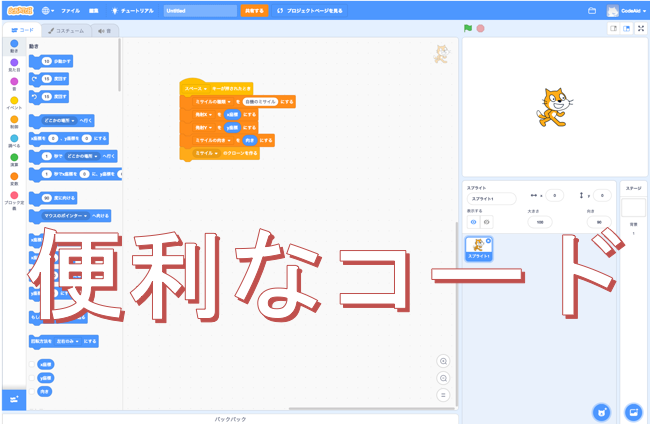This screenshot has height=424, width=650.
Task: Select the 動き motion category circle
Action: (x=14, y=44)
